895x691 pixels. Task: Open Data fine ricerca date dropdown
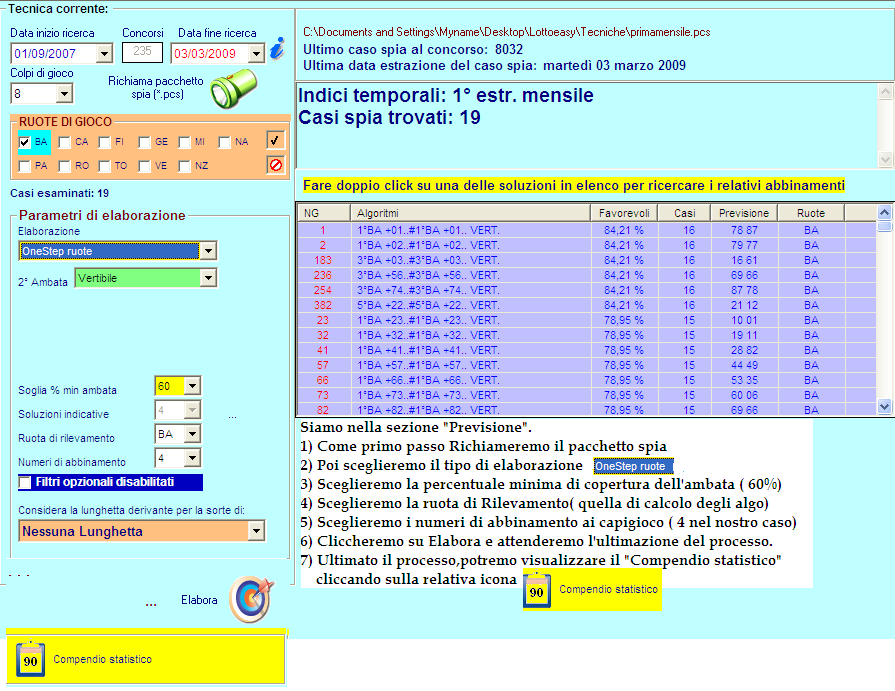click(256, 54)
